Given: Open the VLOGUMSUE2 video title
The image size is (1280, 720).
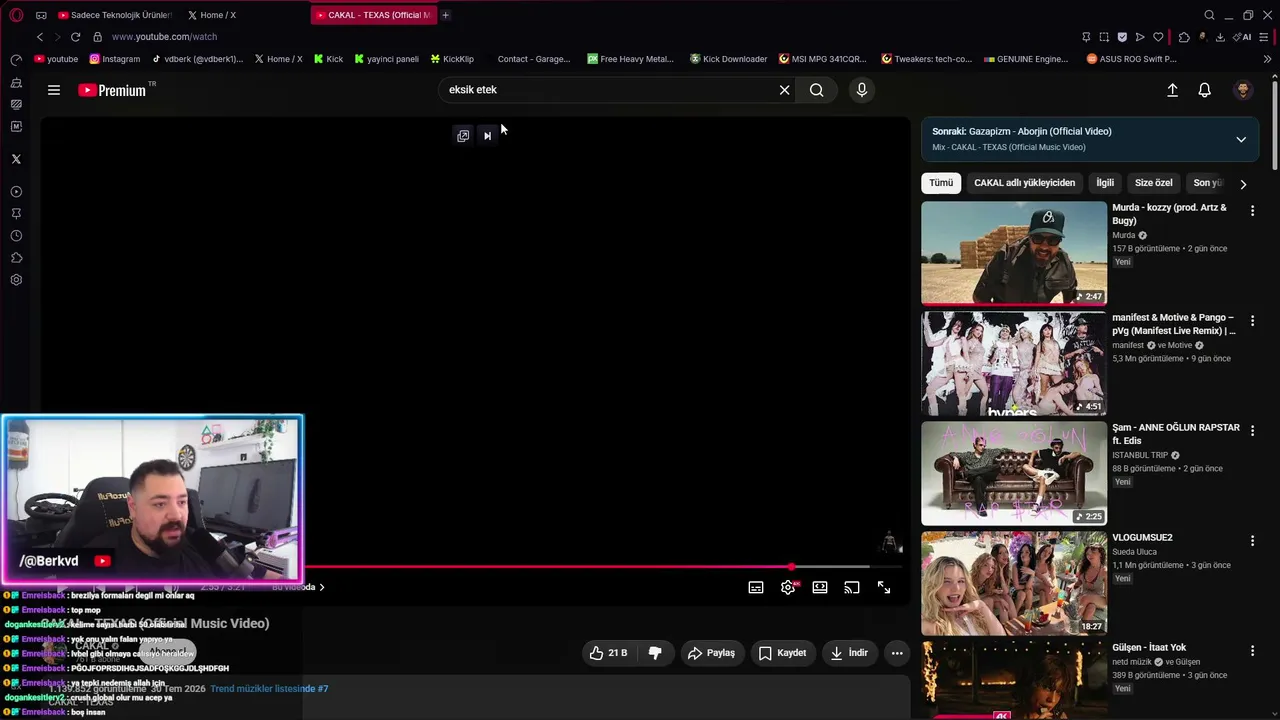Looking at the screenshot, I should pyautogui.click(x=1142, y=538).
